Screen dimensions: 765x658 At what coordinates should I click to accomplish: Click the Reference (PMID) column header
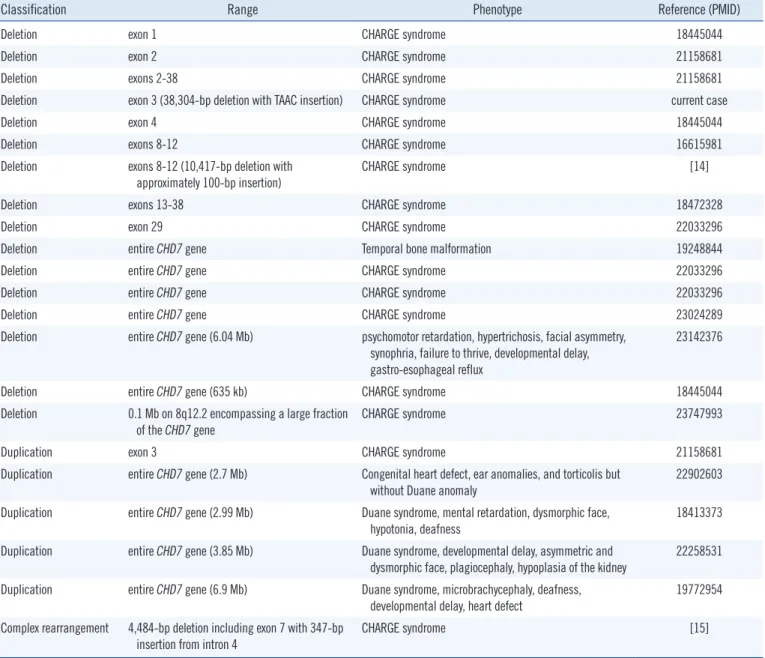tap(699, 10)
